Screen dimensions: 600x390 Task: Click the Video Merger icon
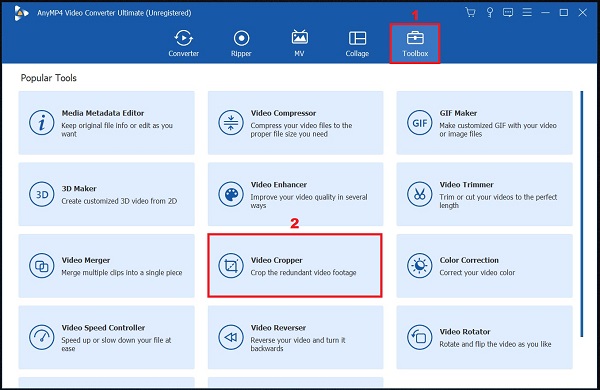point(41,266)
